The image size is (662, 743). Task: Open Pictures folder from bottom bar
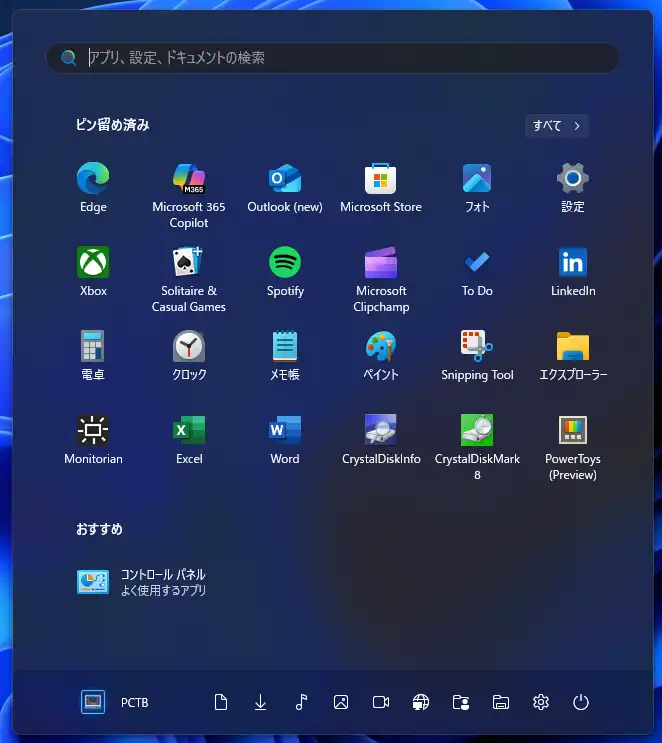[x=341, y=702]
